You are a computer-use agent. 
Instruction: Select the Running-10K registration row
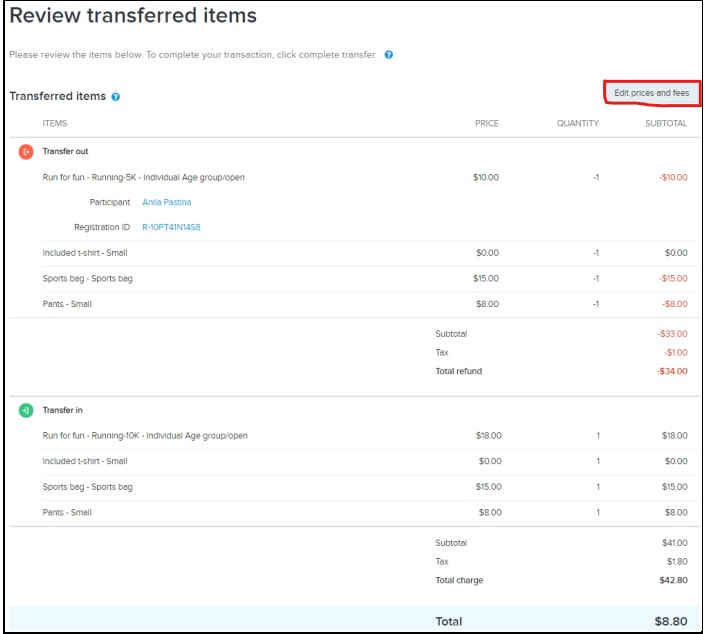tap(145, 436)
